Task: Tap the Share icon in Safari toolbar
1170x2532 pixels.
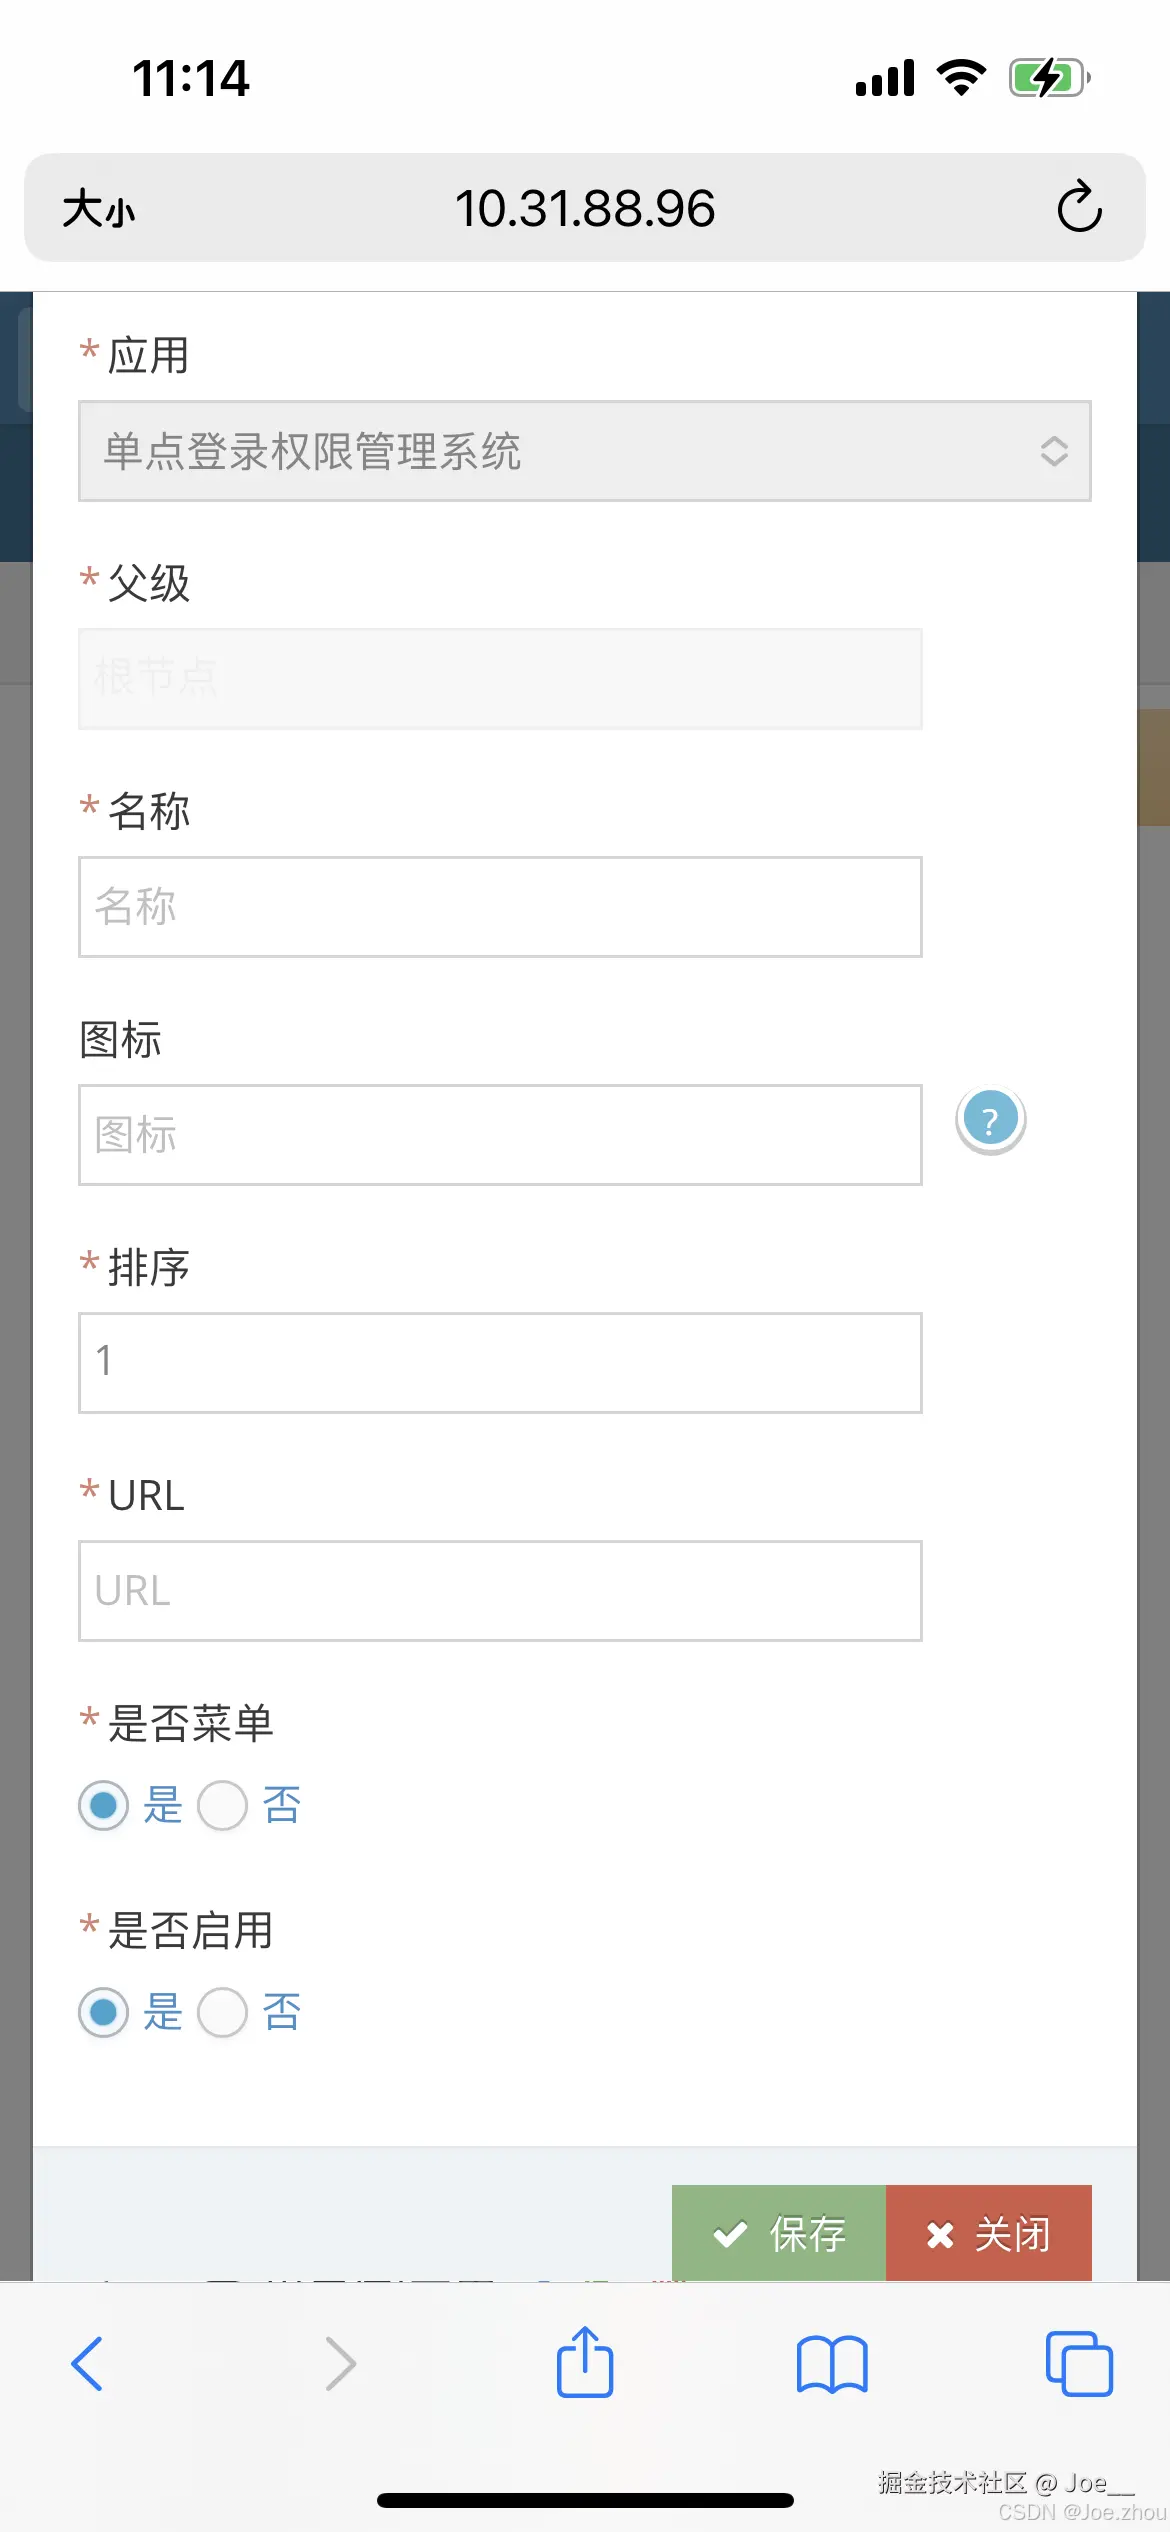Action: (x=585, y=2362)
